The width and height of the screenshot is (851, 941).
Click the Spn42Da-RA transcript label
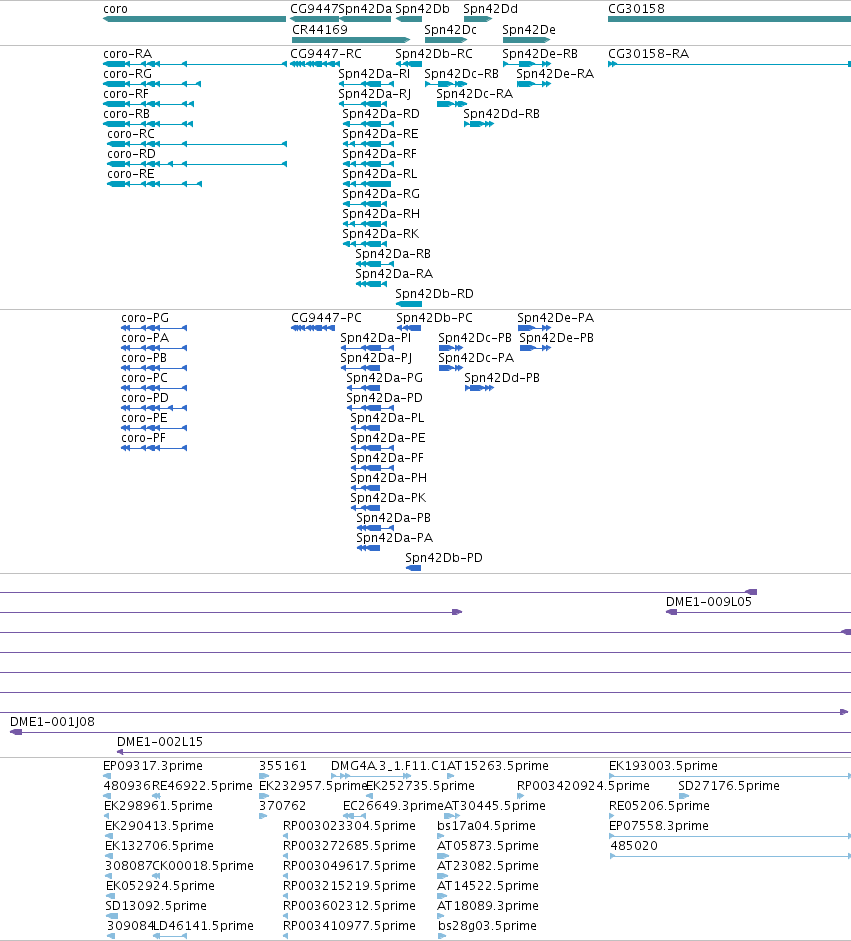[x=394, y=274]
